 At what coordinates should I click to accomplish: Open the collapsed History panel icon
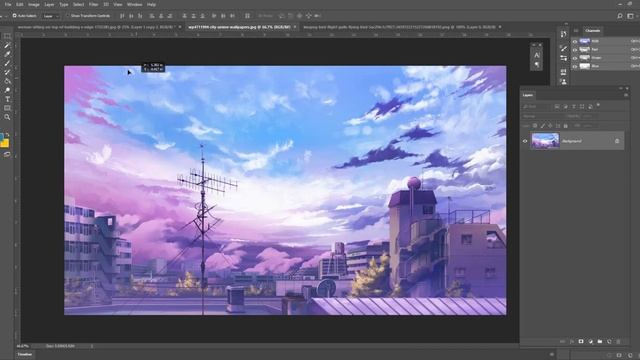coord(564,34)
